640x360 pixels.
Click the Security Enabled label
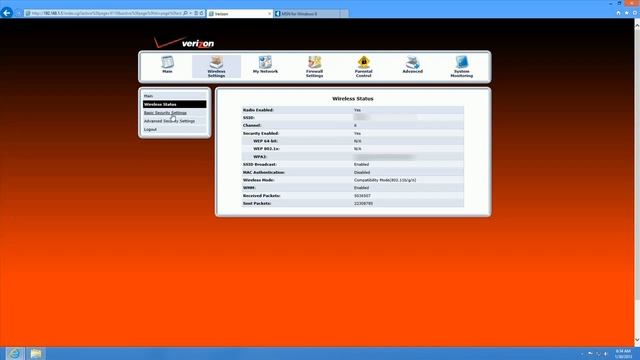coord(261,133)
